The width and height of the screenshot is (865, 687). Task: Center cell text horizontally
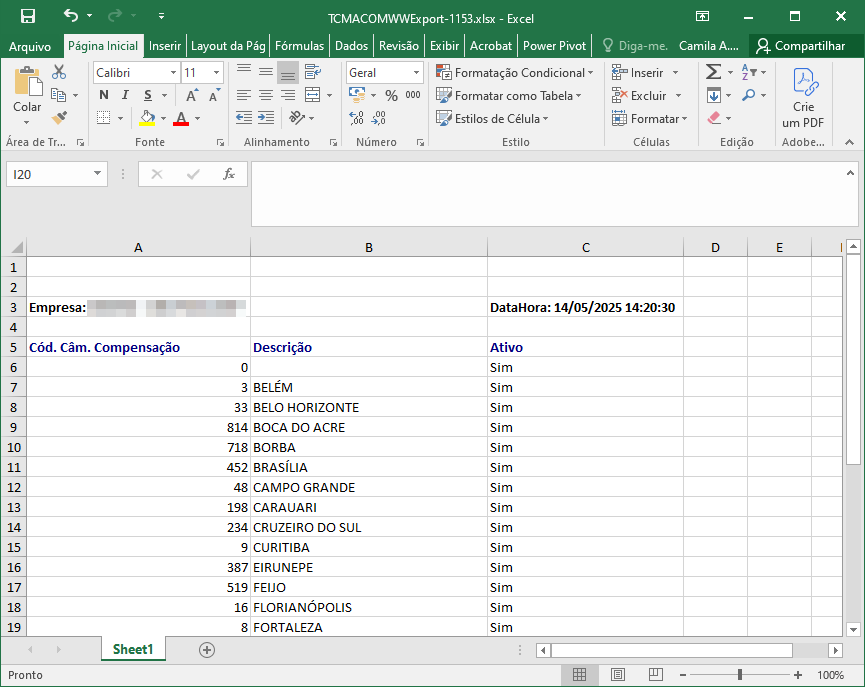[x=266, y=95]
